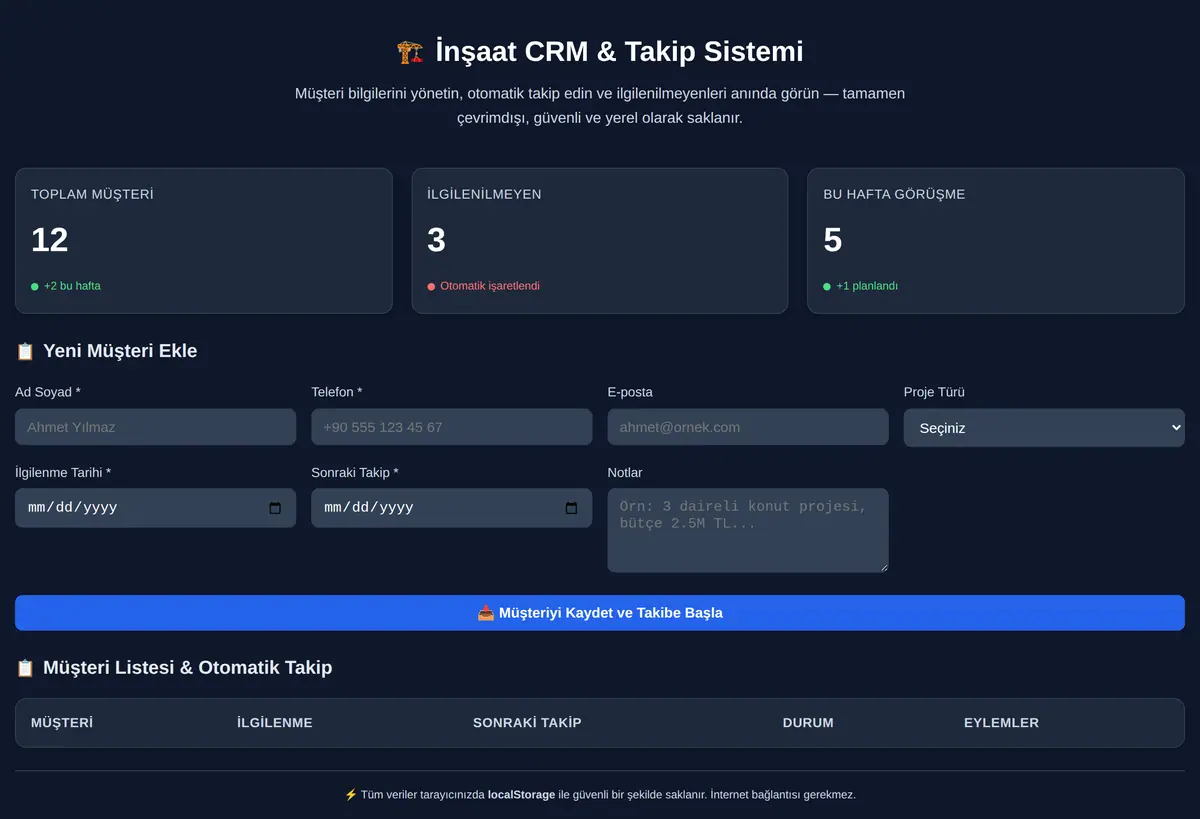Image resolution: width=1200 pixels, height=819 pixels.
Task: Click the EYLEMLER column header
Action: pyautogui.click(x=1001, y=723)
